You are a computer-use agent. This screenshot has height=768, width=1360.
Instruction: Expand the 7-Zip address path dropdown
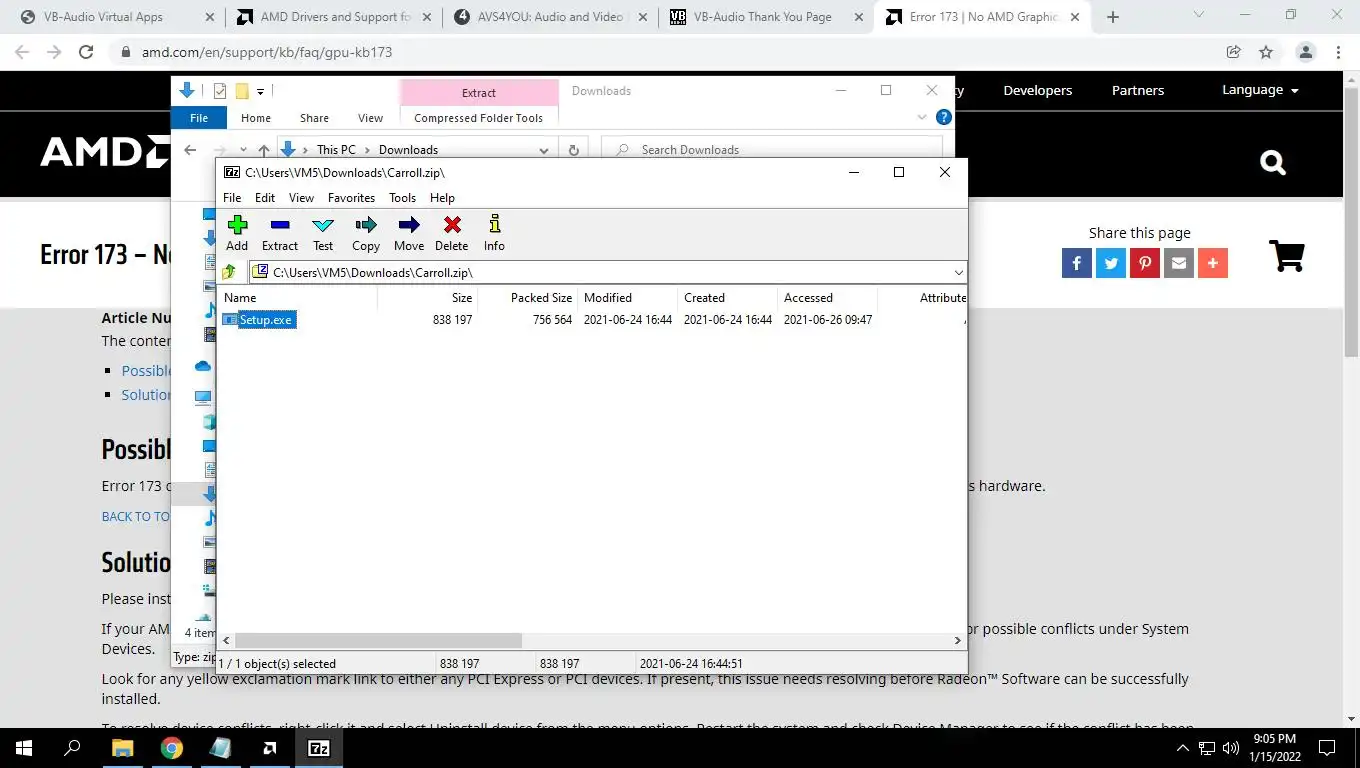point(958,272)
